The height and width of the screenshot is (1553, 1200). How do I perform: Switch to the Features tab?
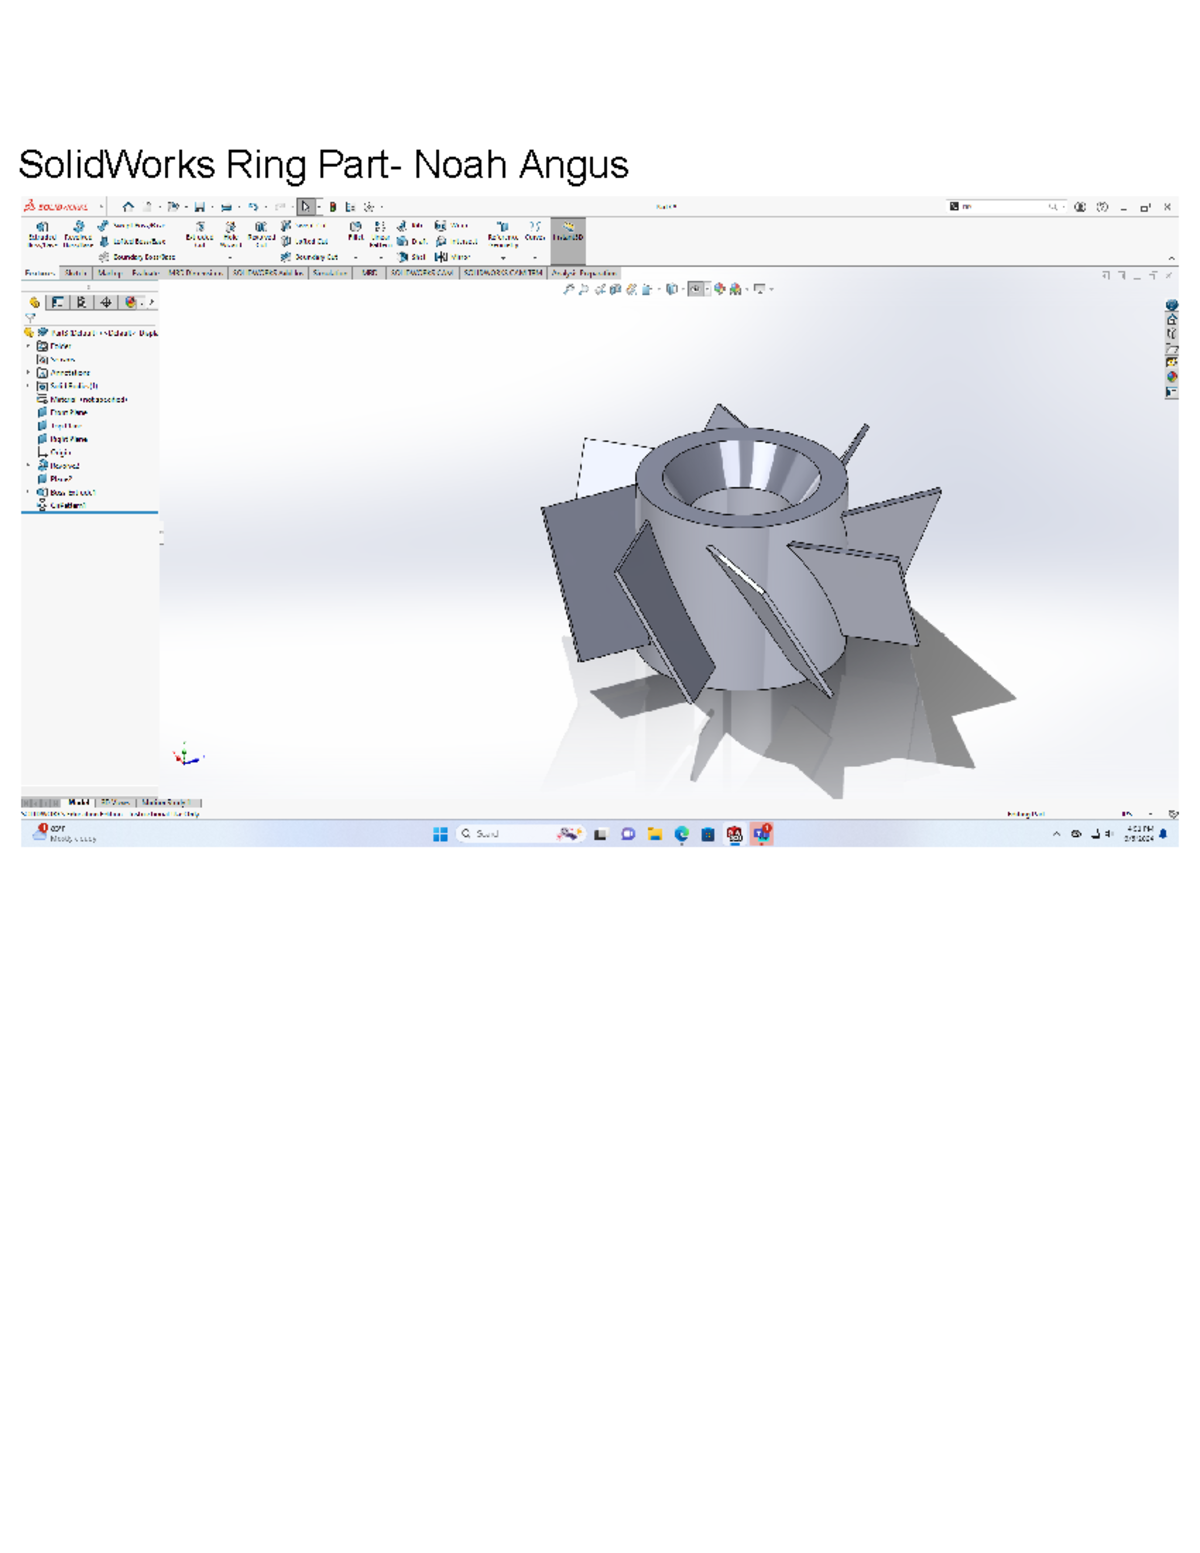point(40,273)
